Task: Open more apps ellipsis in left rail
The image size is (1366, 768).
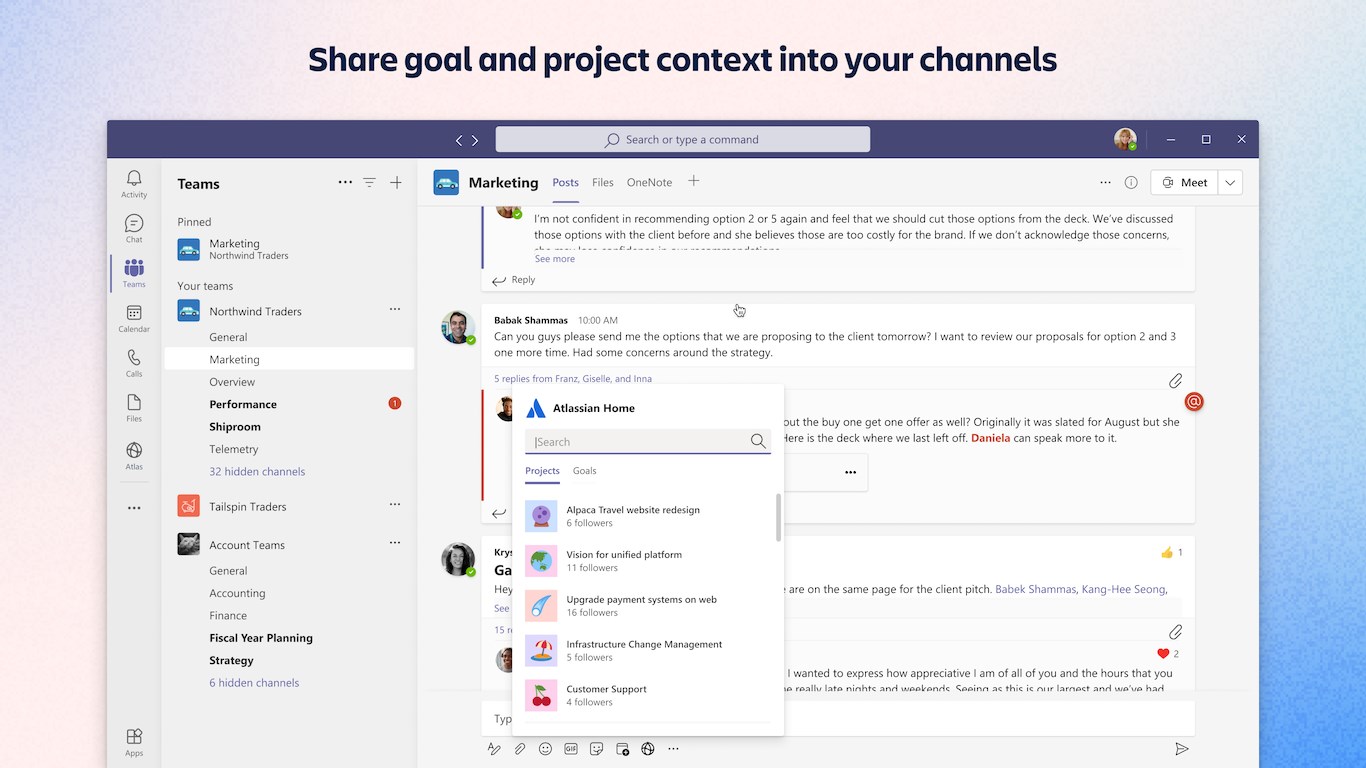Action: pyautogui.click(x=134, y=508)
